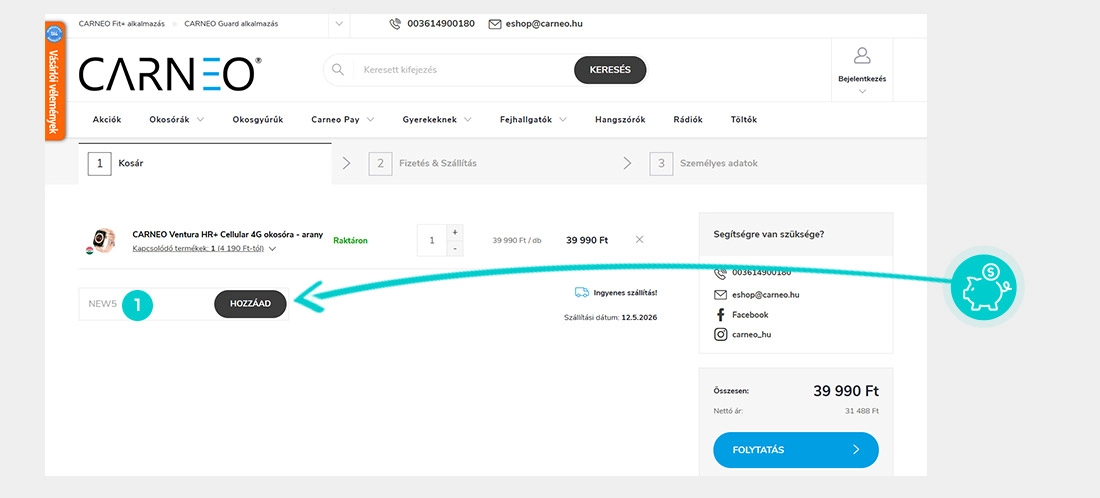Click eshop@carneo.hu in help box
The height and width of the screenshot is (498, 1100).
(765, 295)
